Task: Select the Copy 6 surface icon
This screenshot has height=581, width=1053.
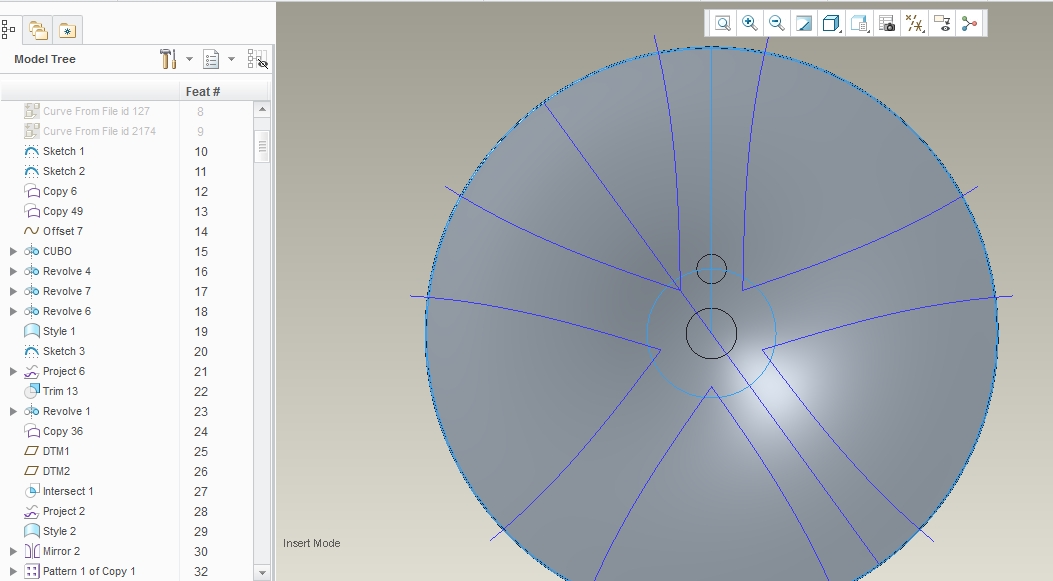Action: [32, 191]
